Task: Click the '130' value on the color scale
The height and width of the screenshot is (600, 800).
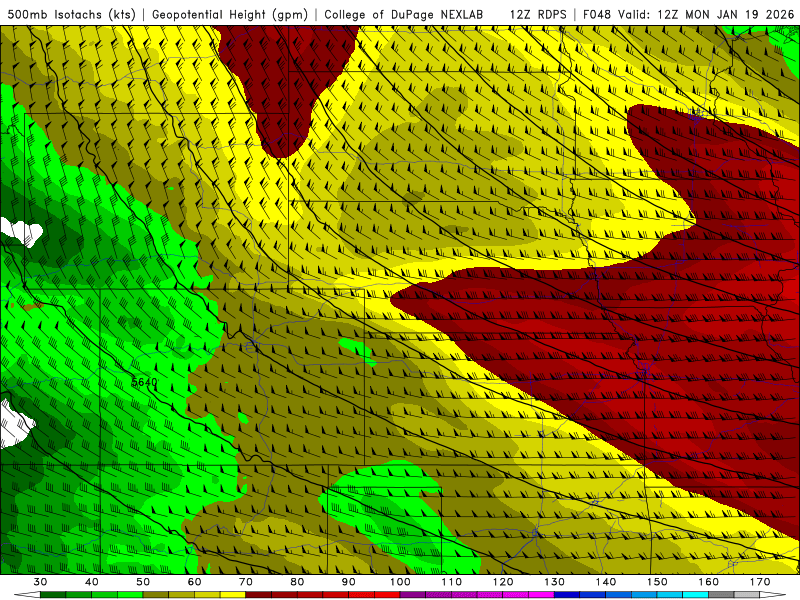Action: coord(555,582)
